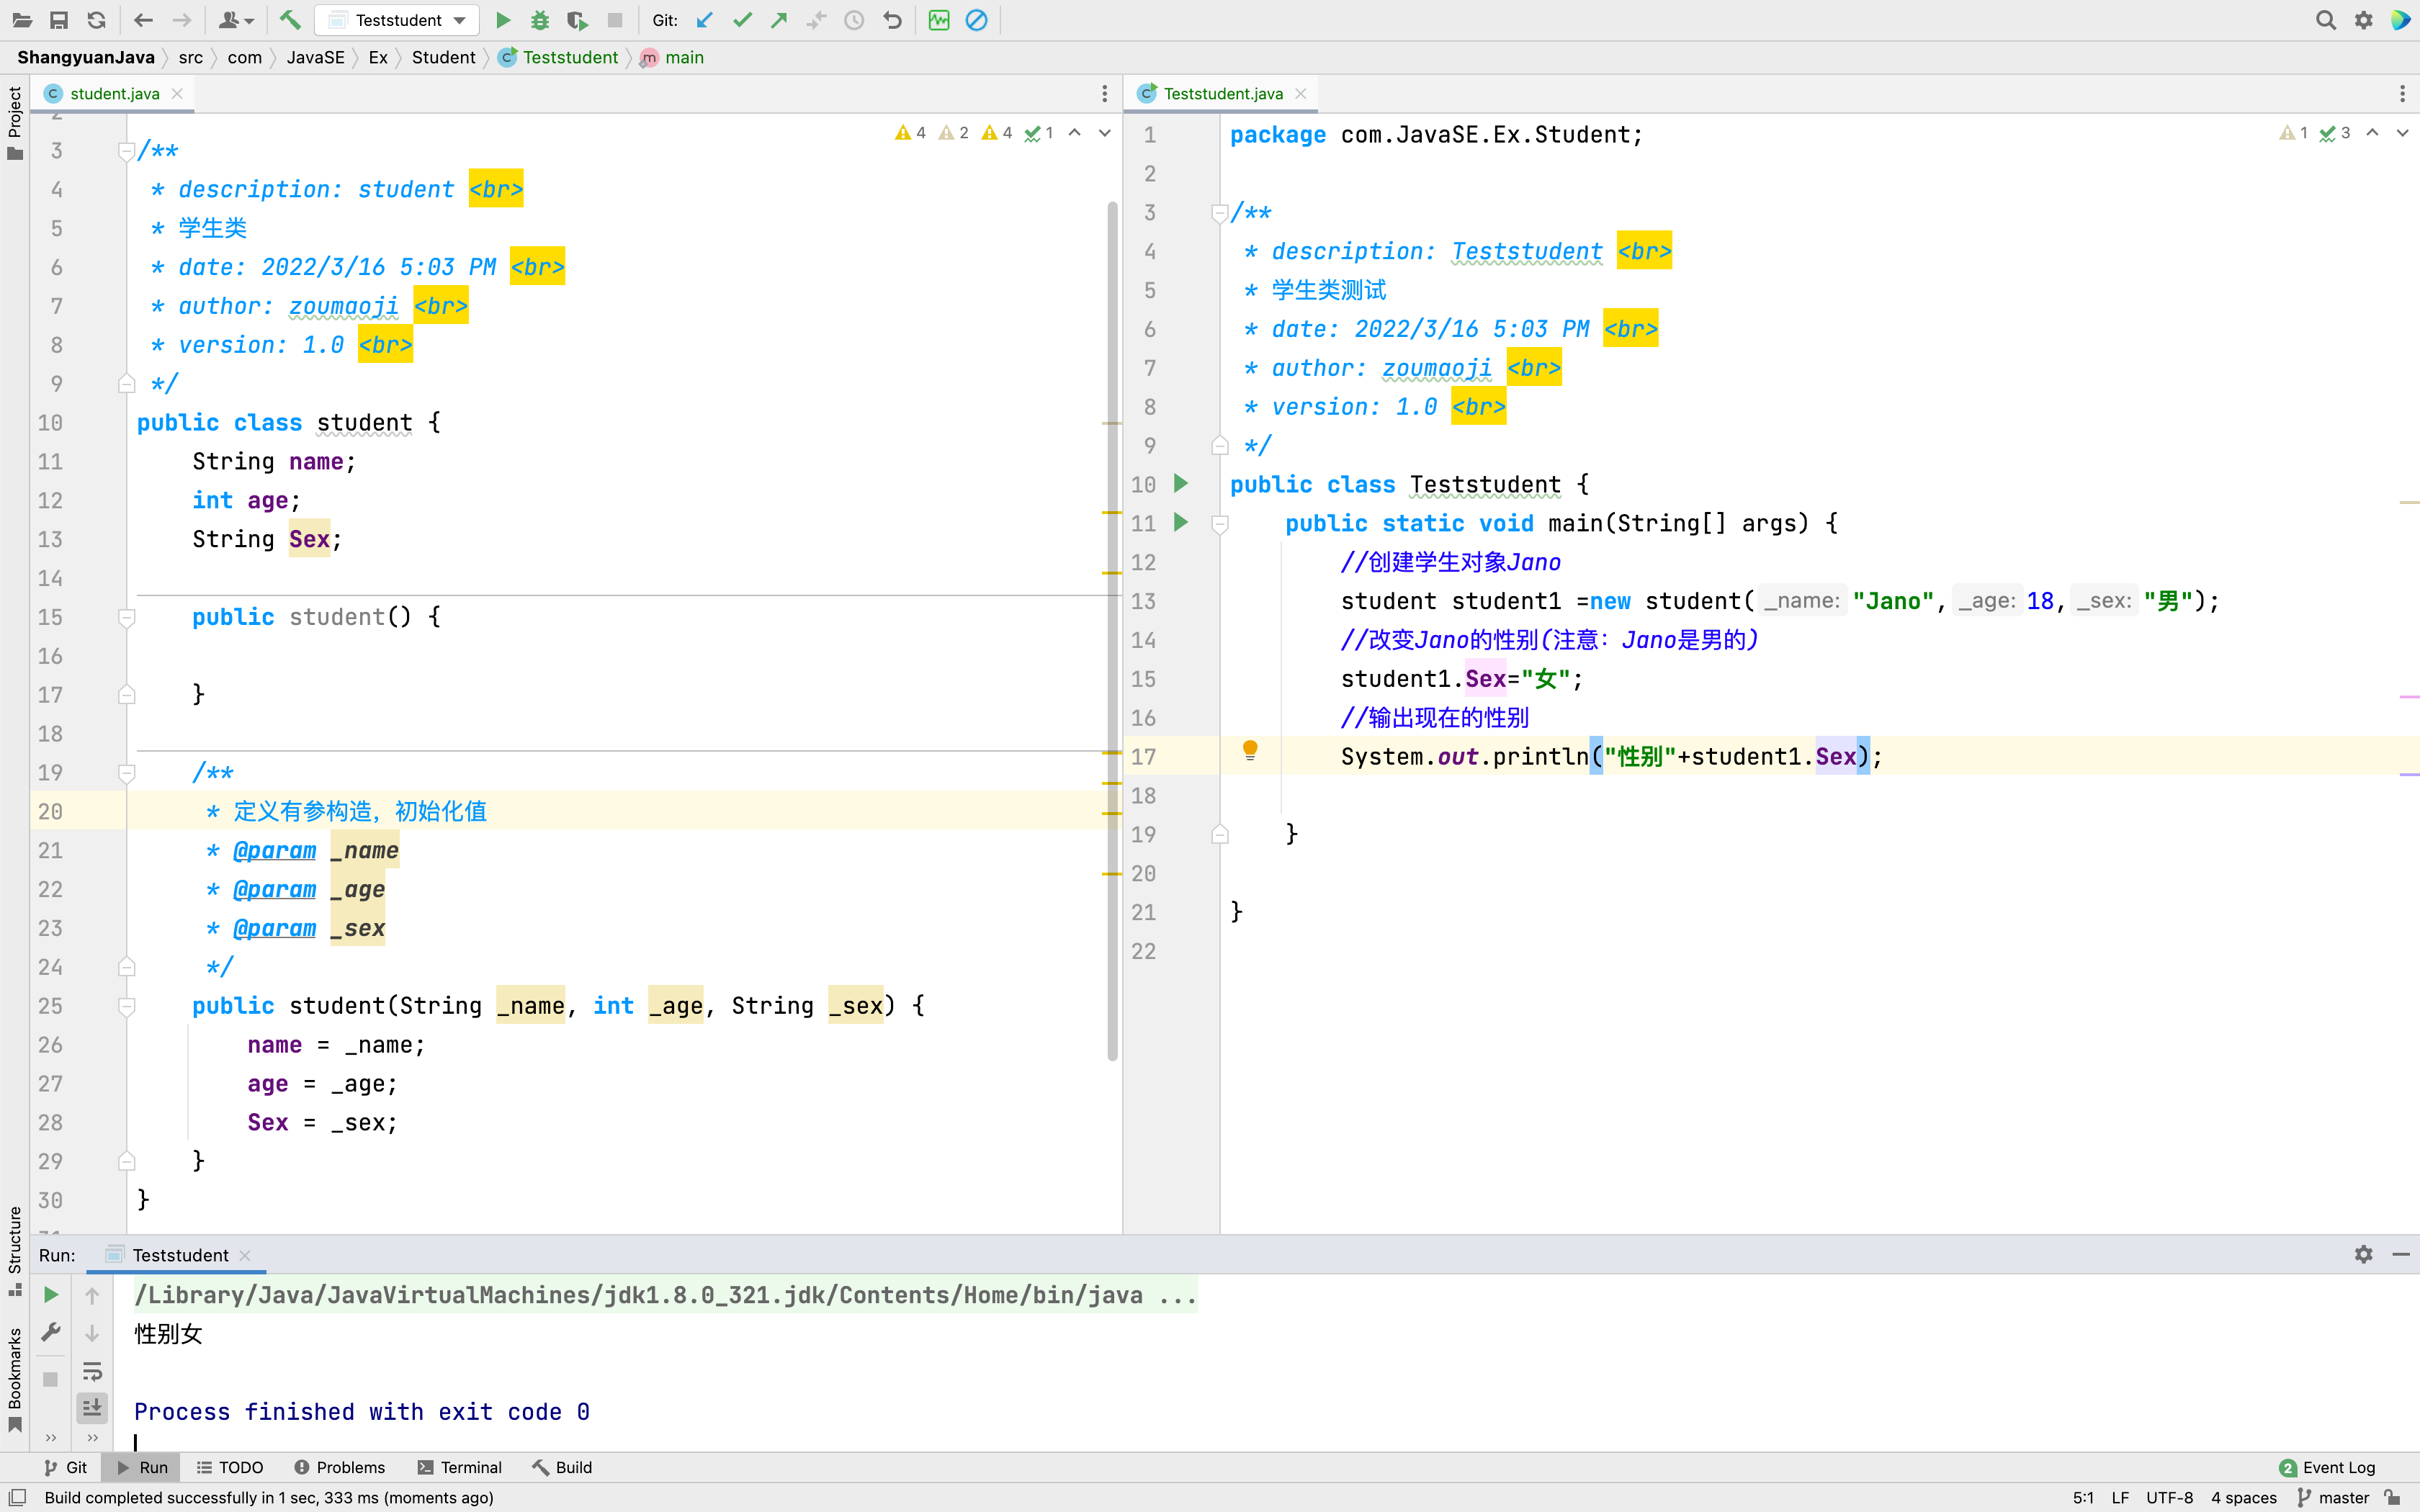Click the Rollback undo icon
The image size is (2420, 1512).
(893, 20)
